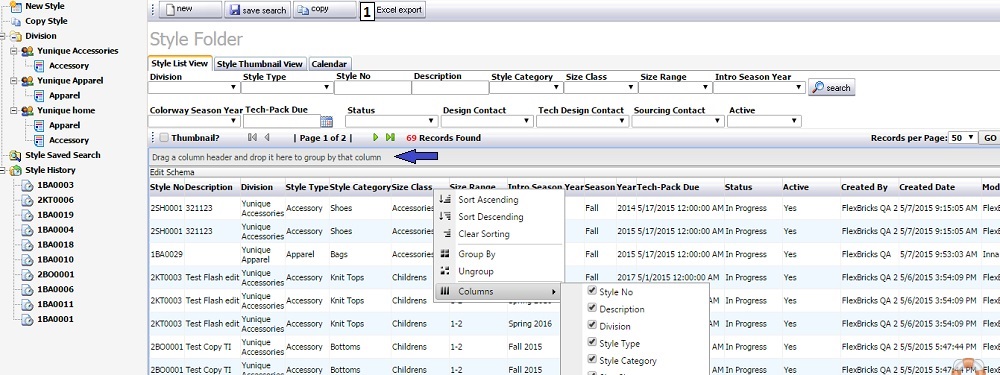This screenshot has width=1000, height=375.
Task: Click into the Tech-Pack Due date field
Action: pyautogui.click(x=281, y=121)
